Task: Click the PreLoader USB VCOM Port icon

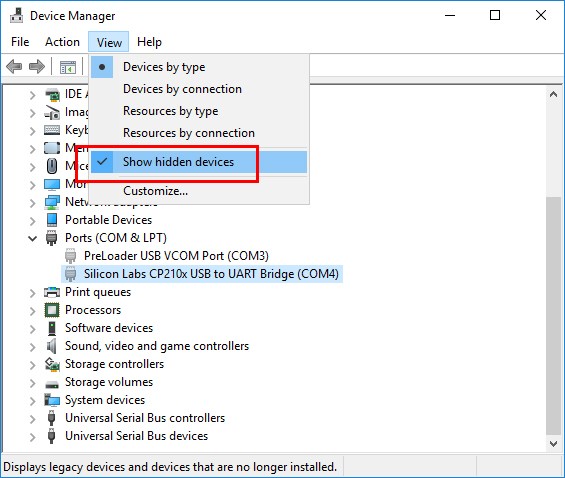Action: 71,256
